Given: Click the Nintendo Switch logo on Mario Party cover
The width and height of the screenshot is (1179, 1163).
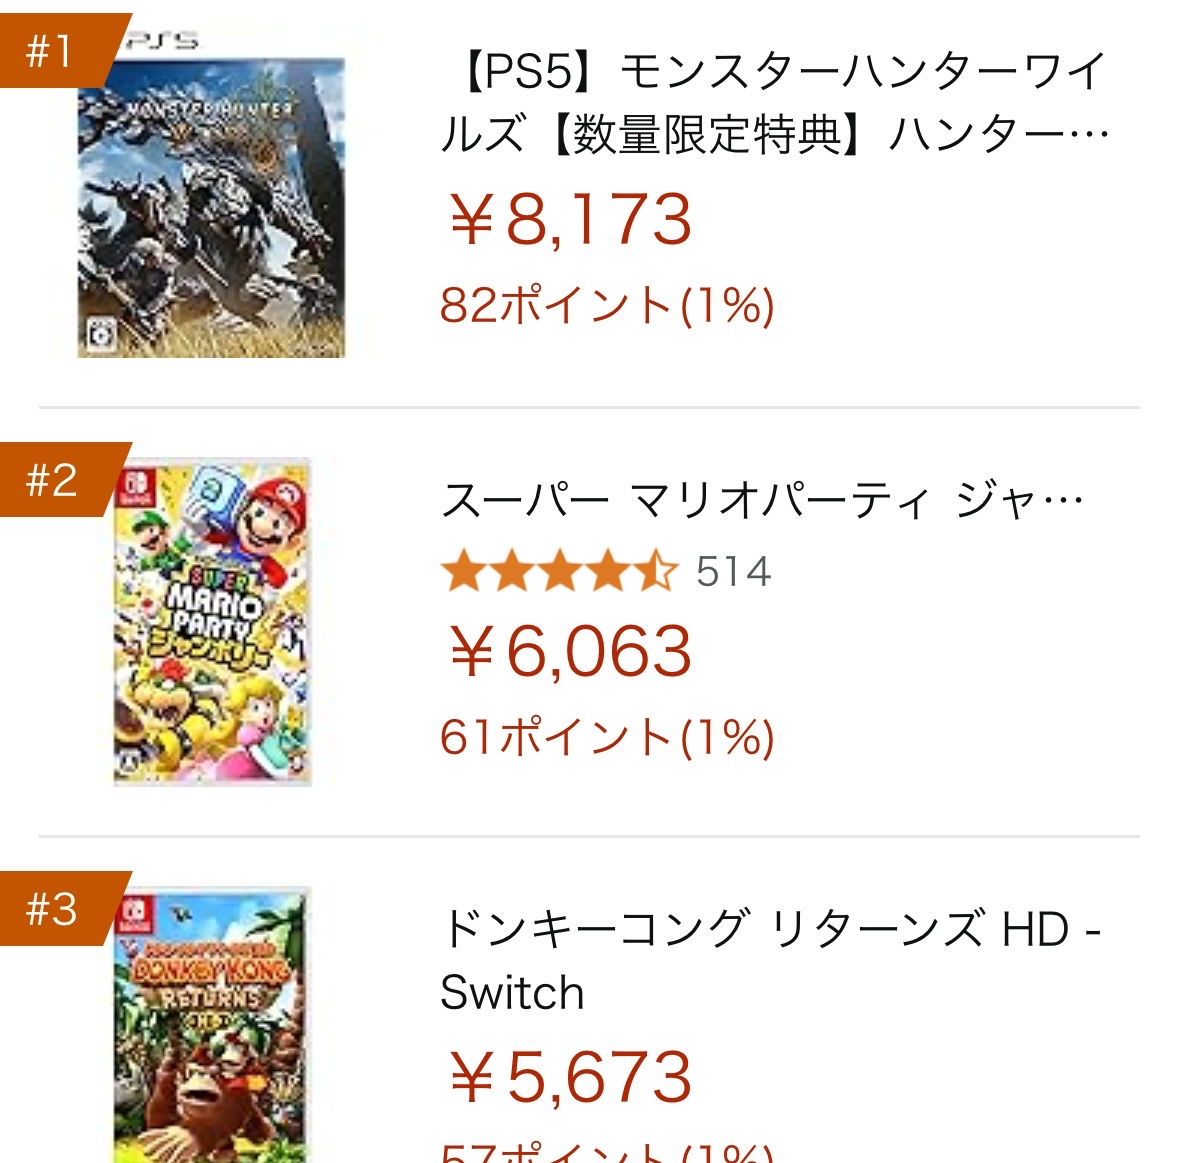Looking at the screenshot, I should 136,486.
